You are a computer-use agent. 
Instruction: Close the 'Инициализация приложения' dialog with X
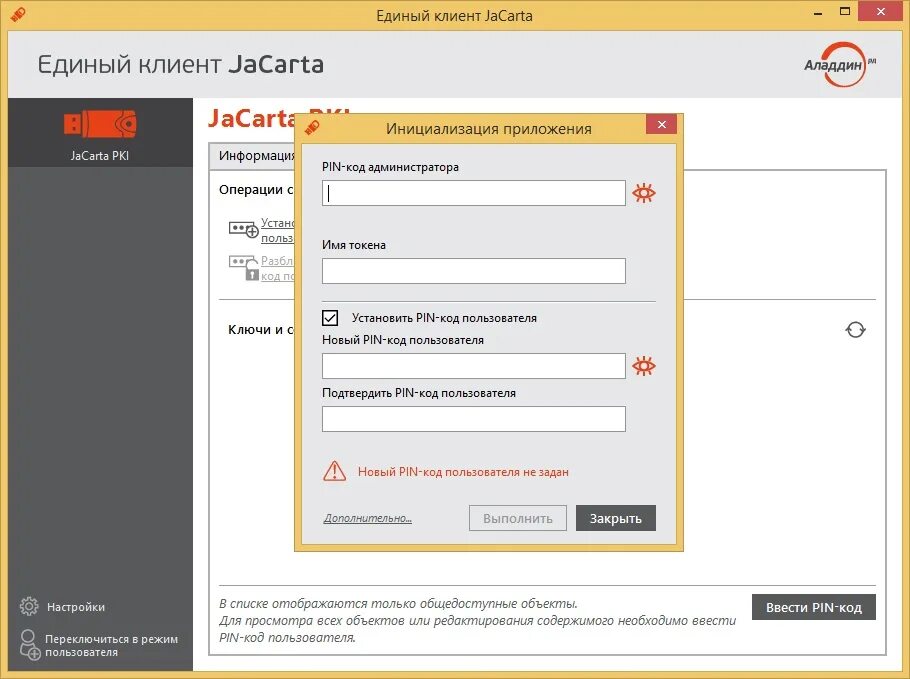pyautogui.click(x=662, y=124)
